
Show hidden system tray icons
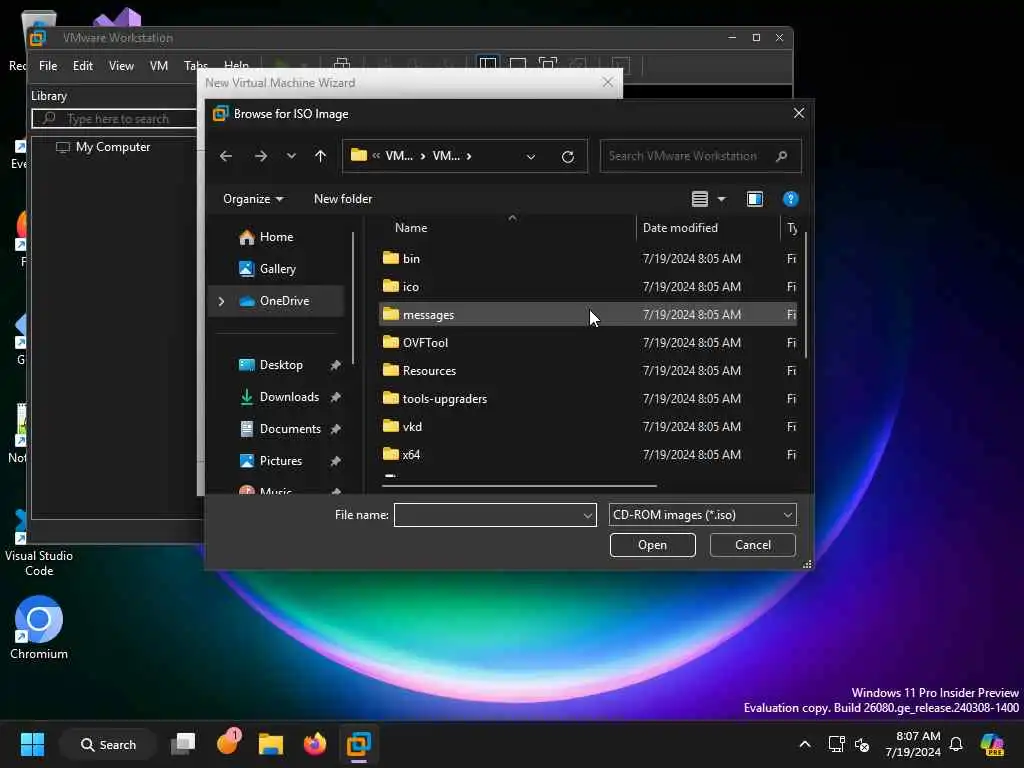click(x=805, y=744)
